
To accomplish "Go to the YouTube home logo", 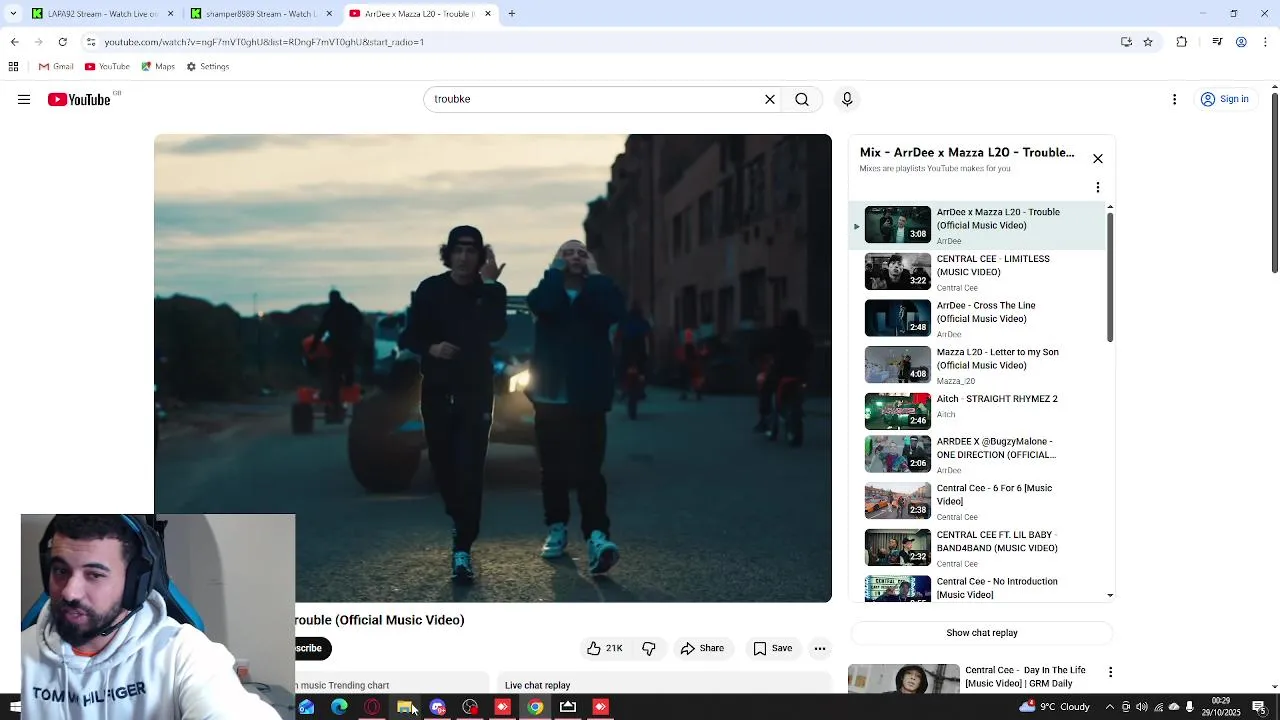I will click(79, 99).
